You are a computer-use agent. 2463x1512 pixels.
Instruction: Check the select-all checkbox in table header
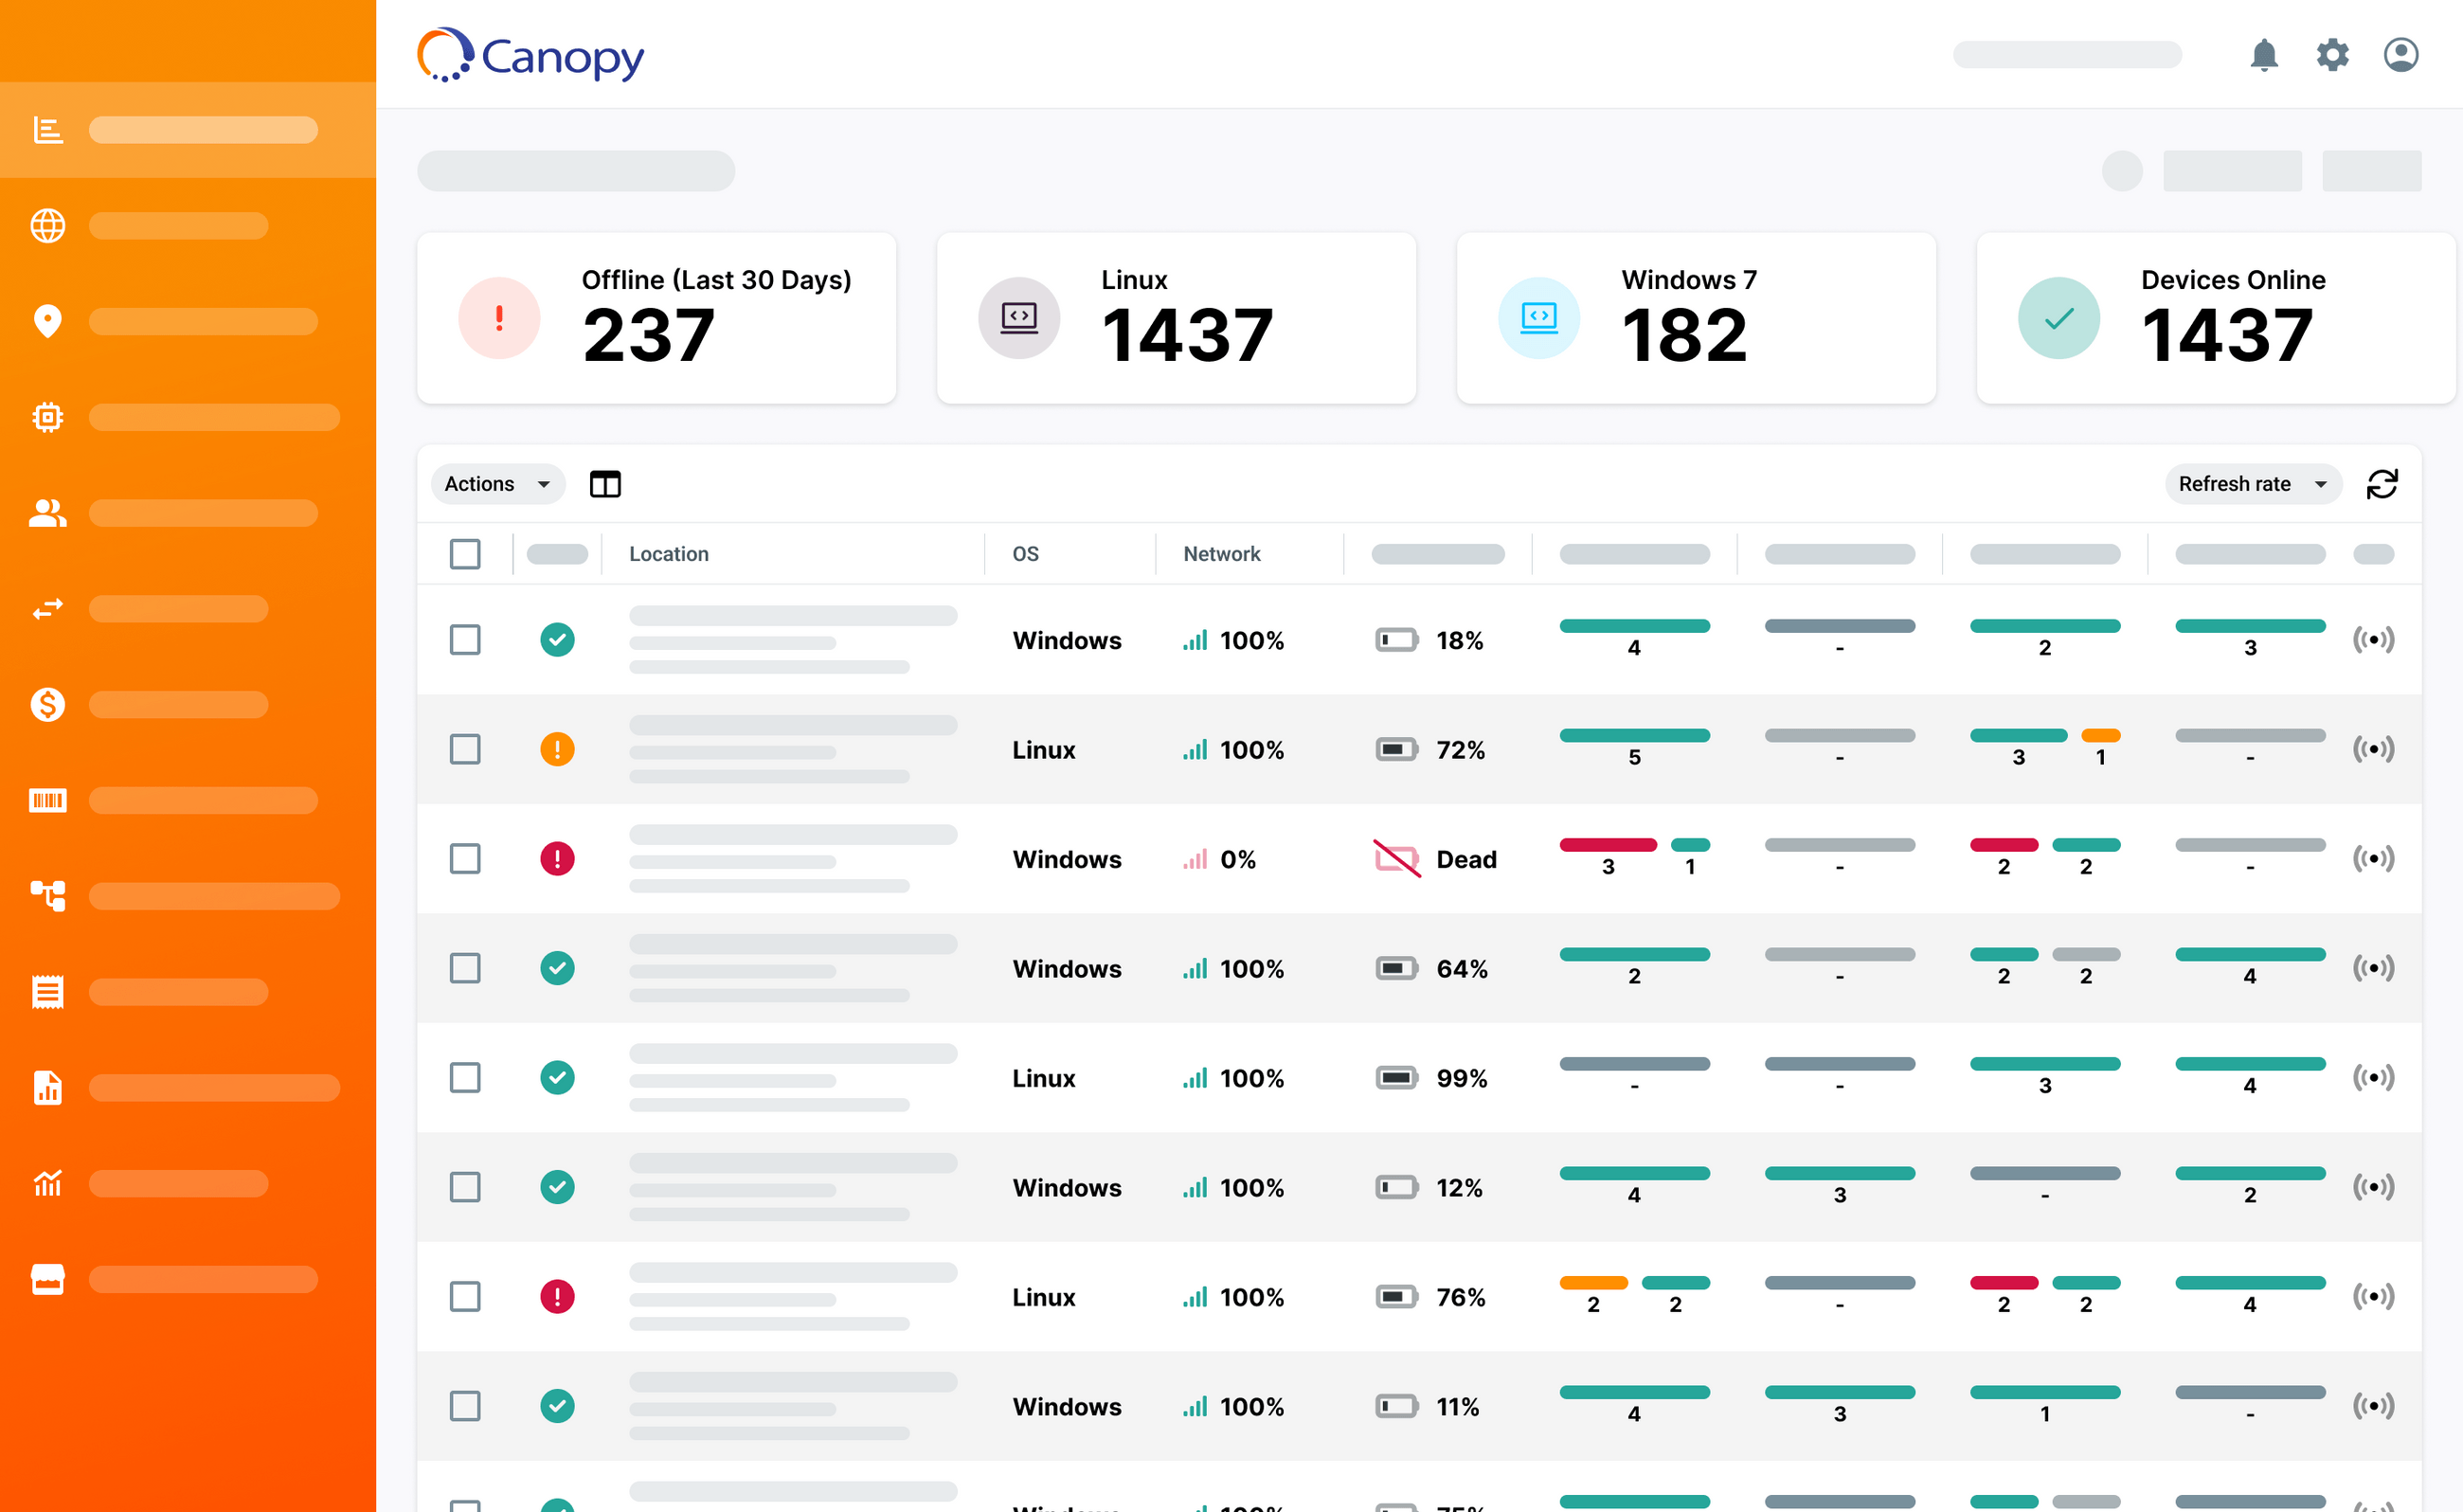tap(465, 554)
